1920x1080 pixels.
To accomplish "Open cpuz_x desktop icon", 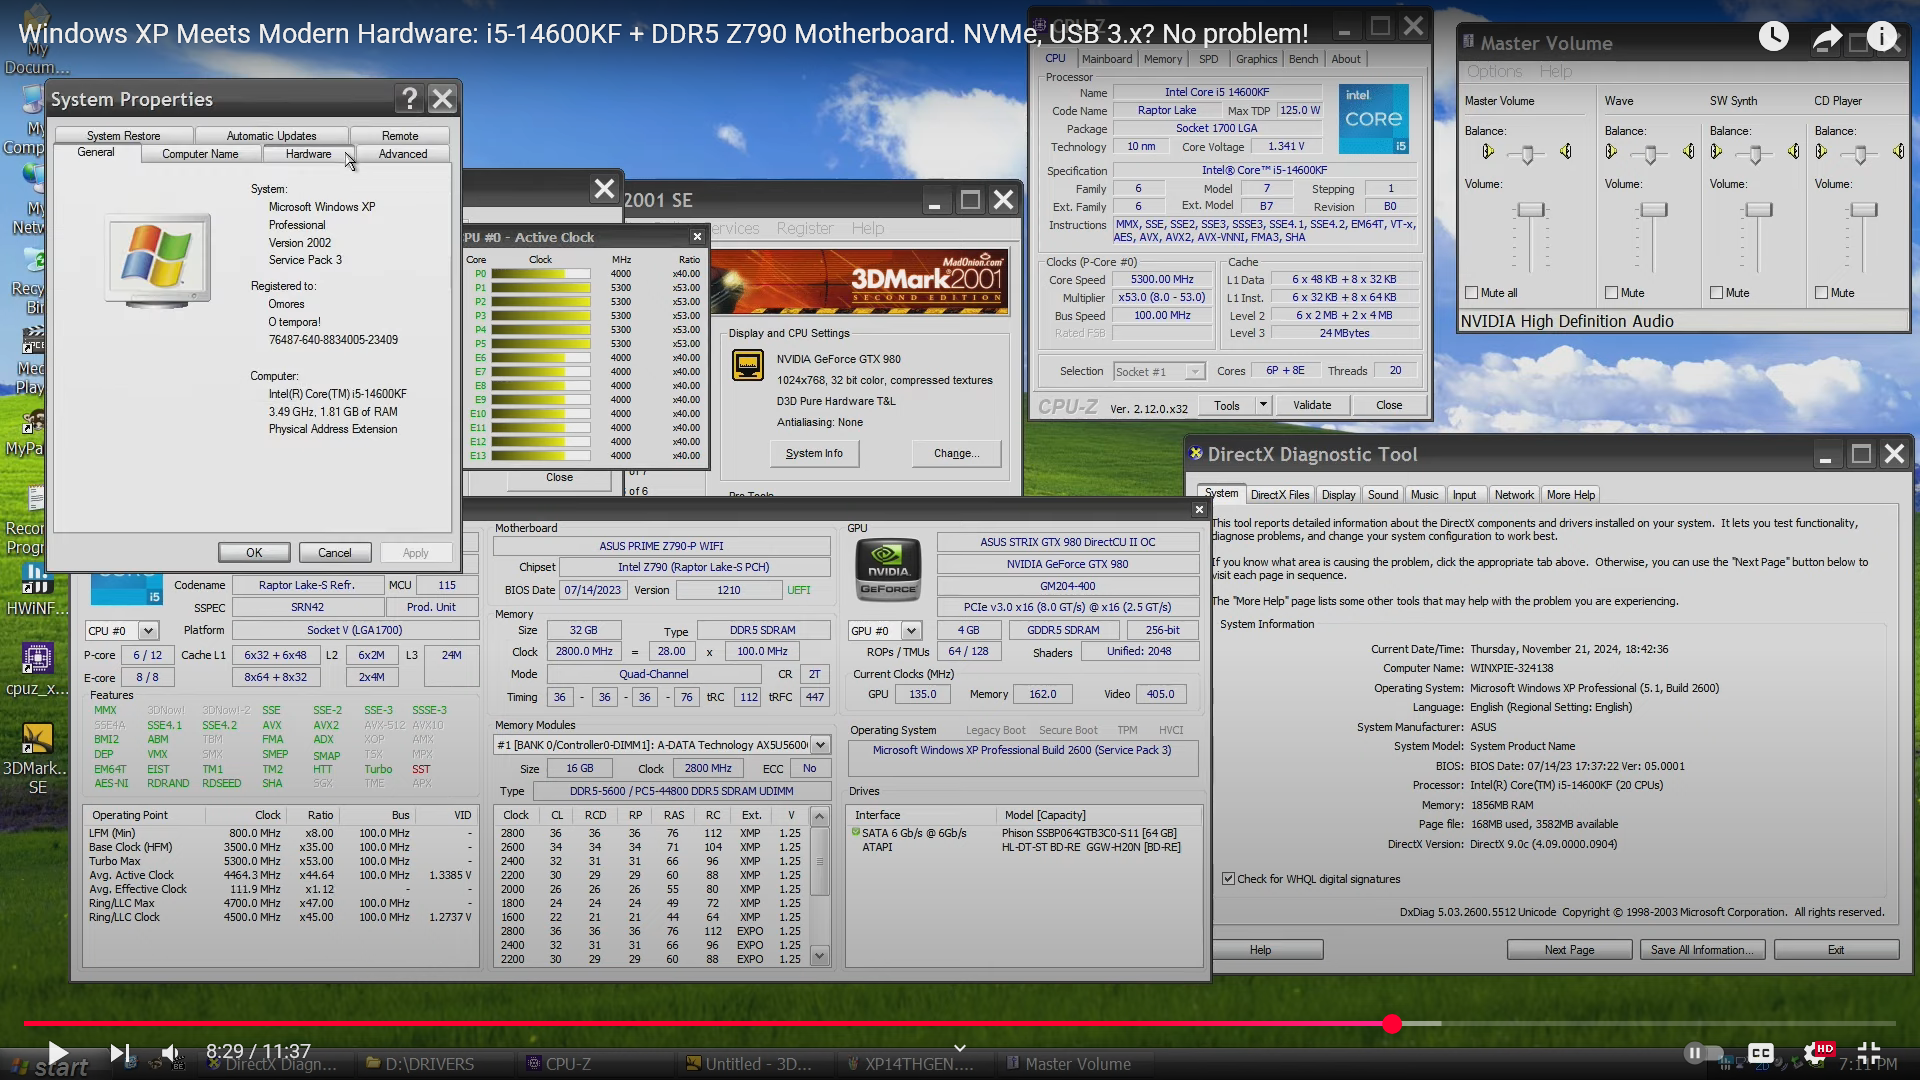I will (x=37, y=668).
